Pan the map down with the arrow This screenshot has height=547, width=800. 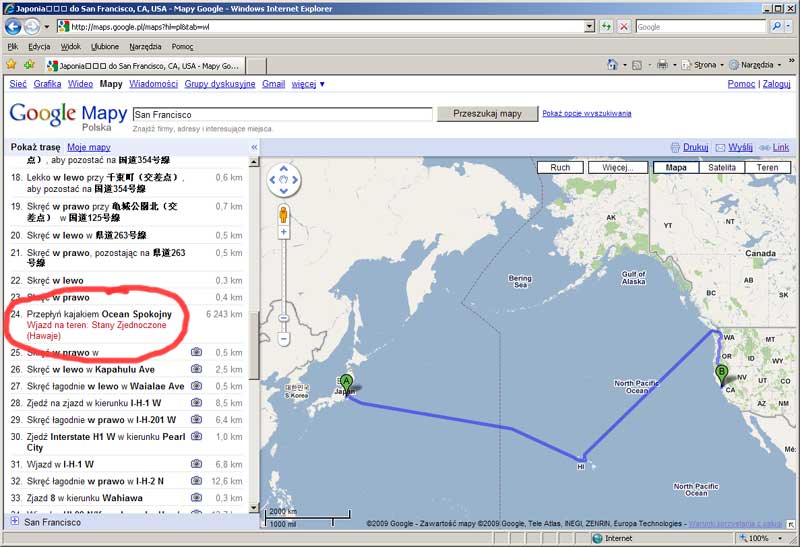[x=284, y=191]
